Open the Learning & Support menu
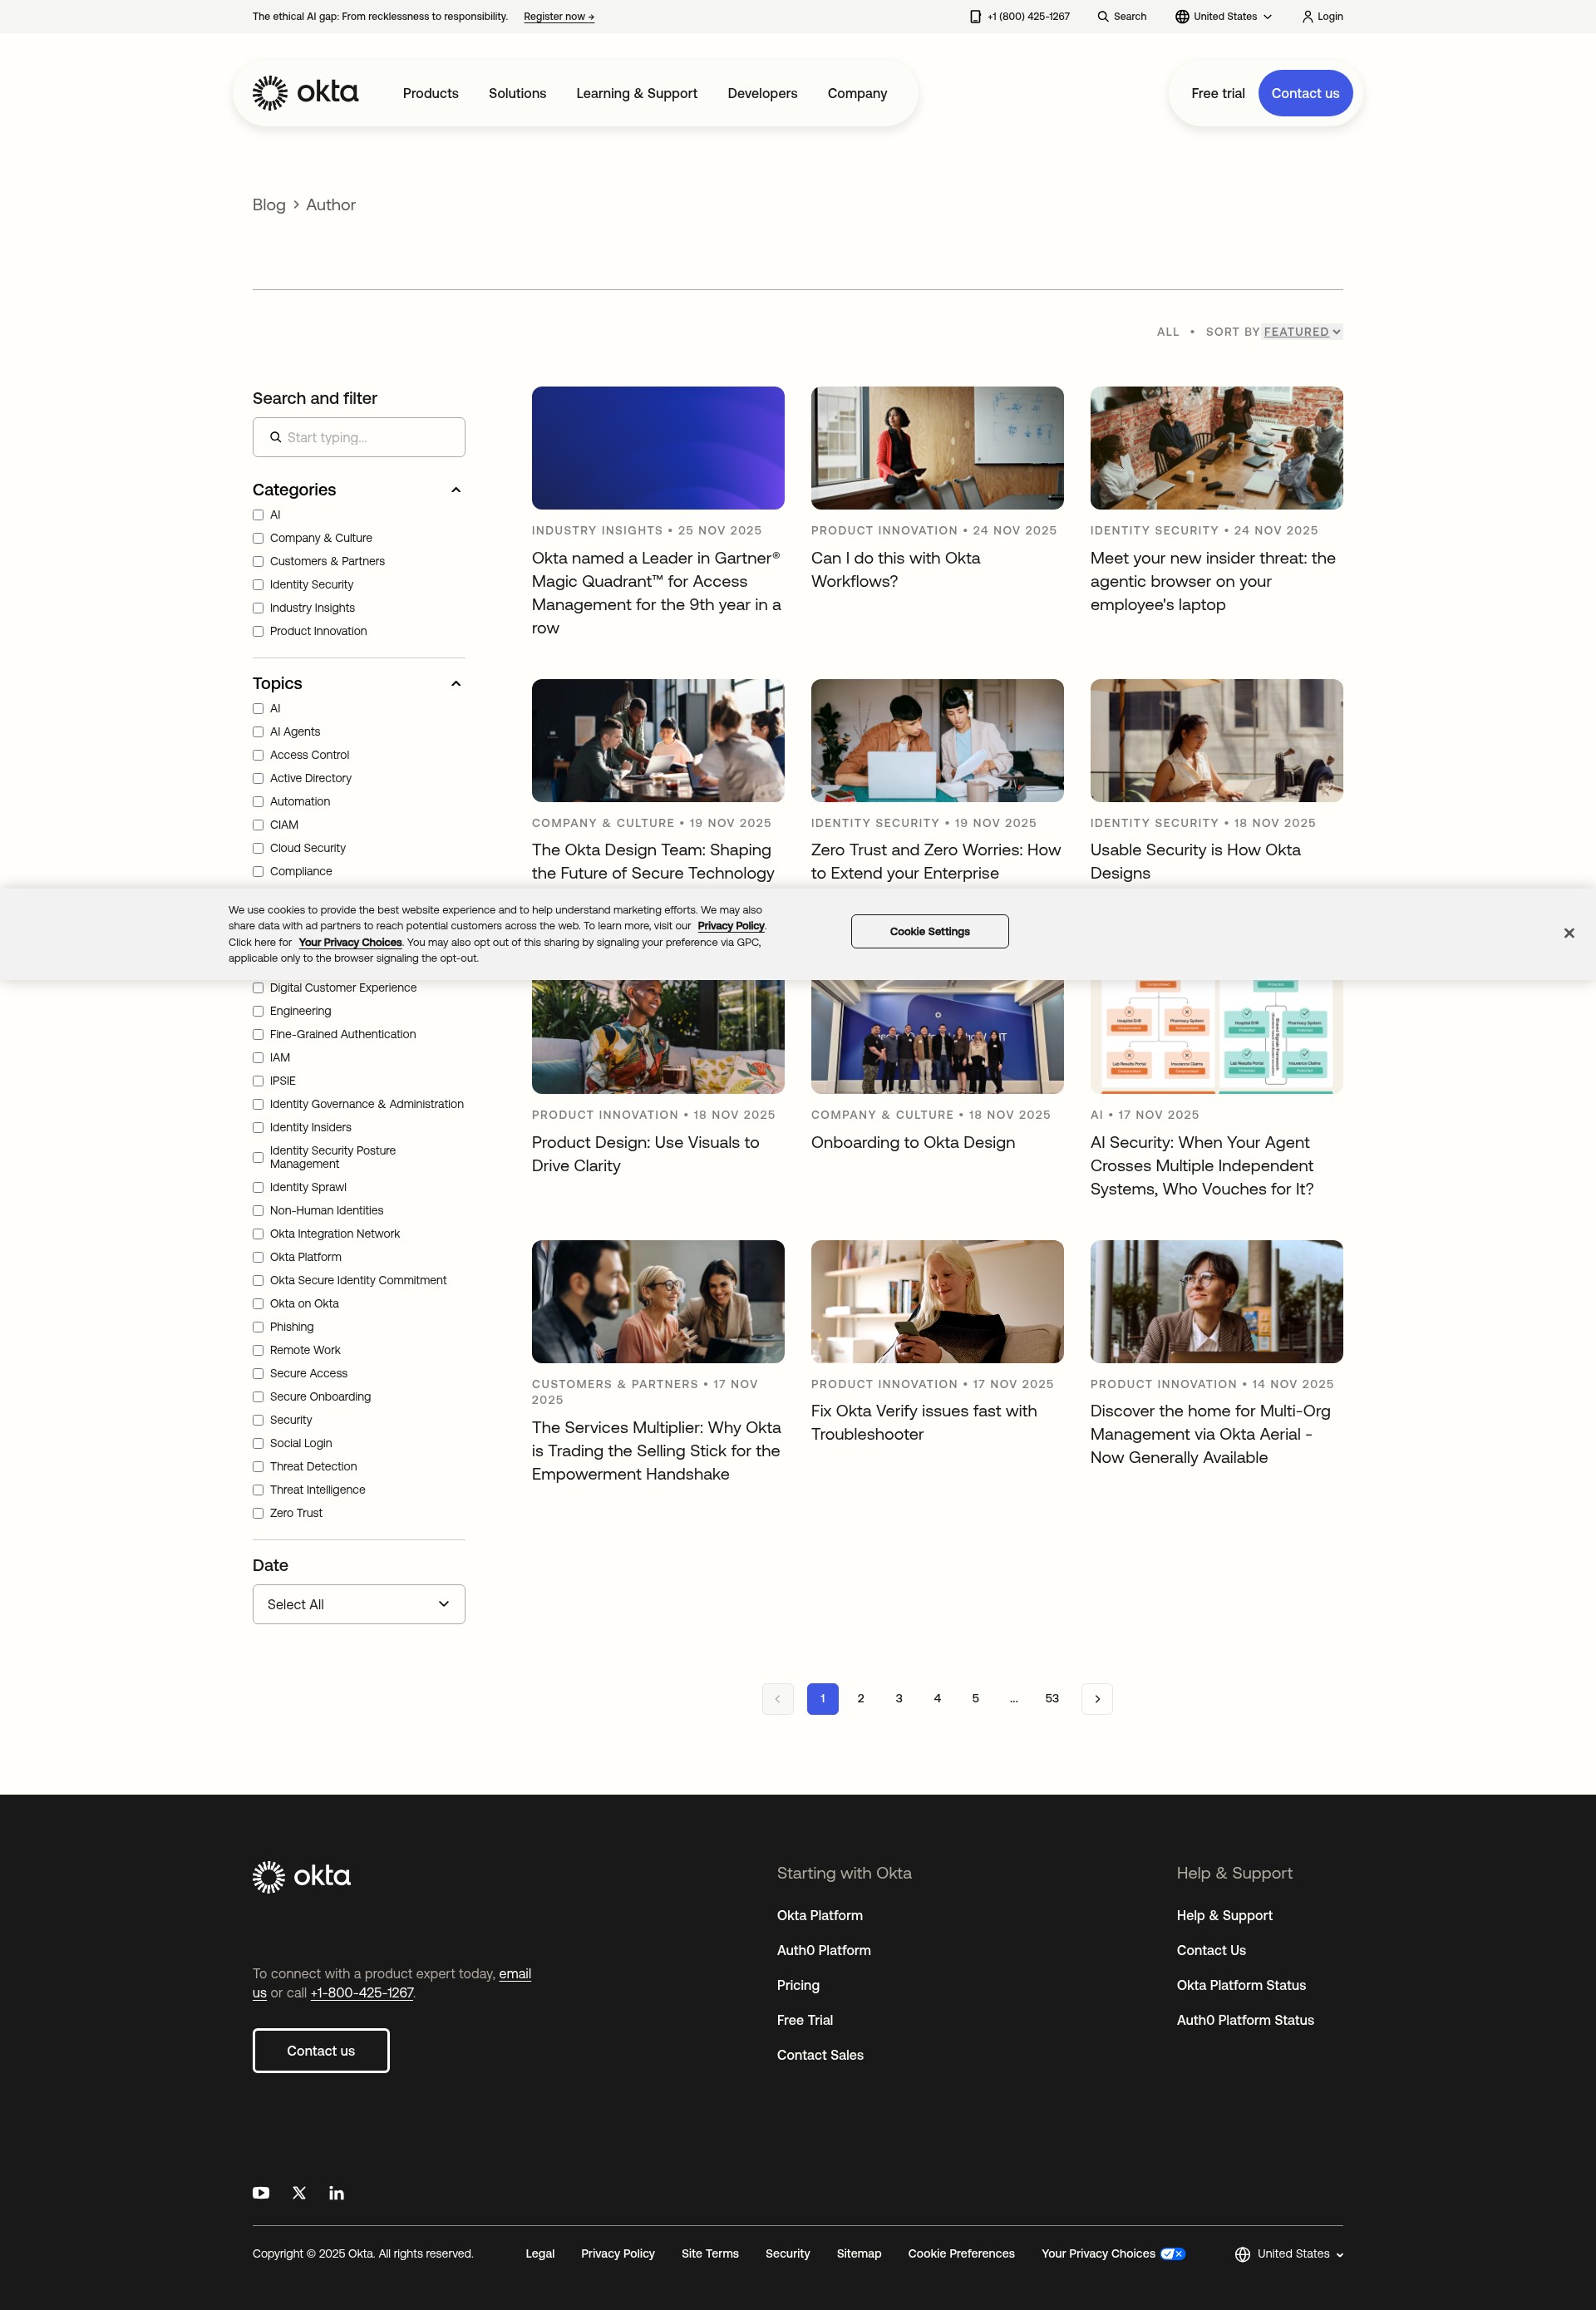1596x2310 pixels. 637,93
